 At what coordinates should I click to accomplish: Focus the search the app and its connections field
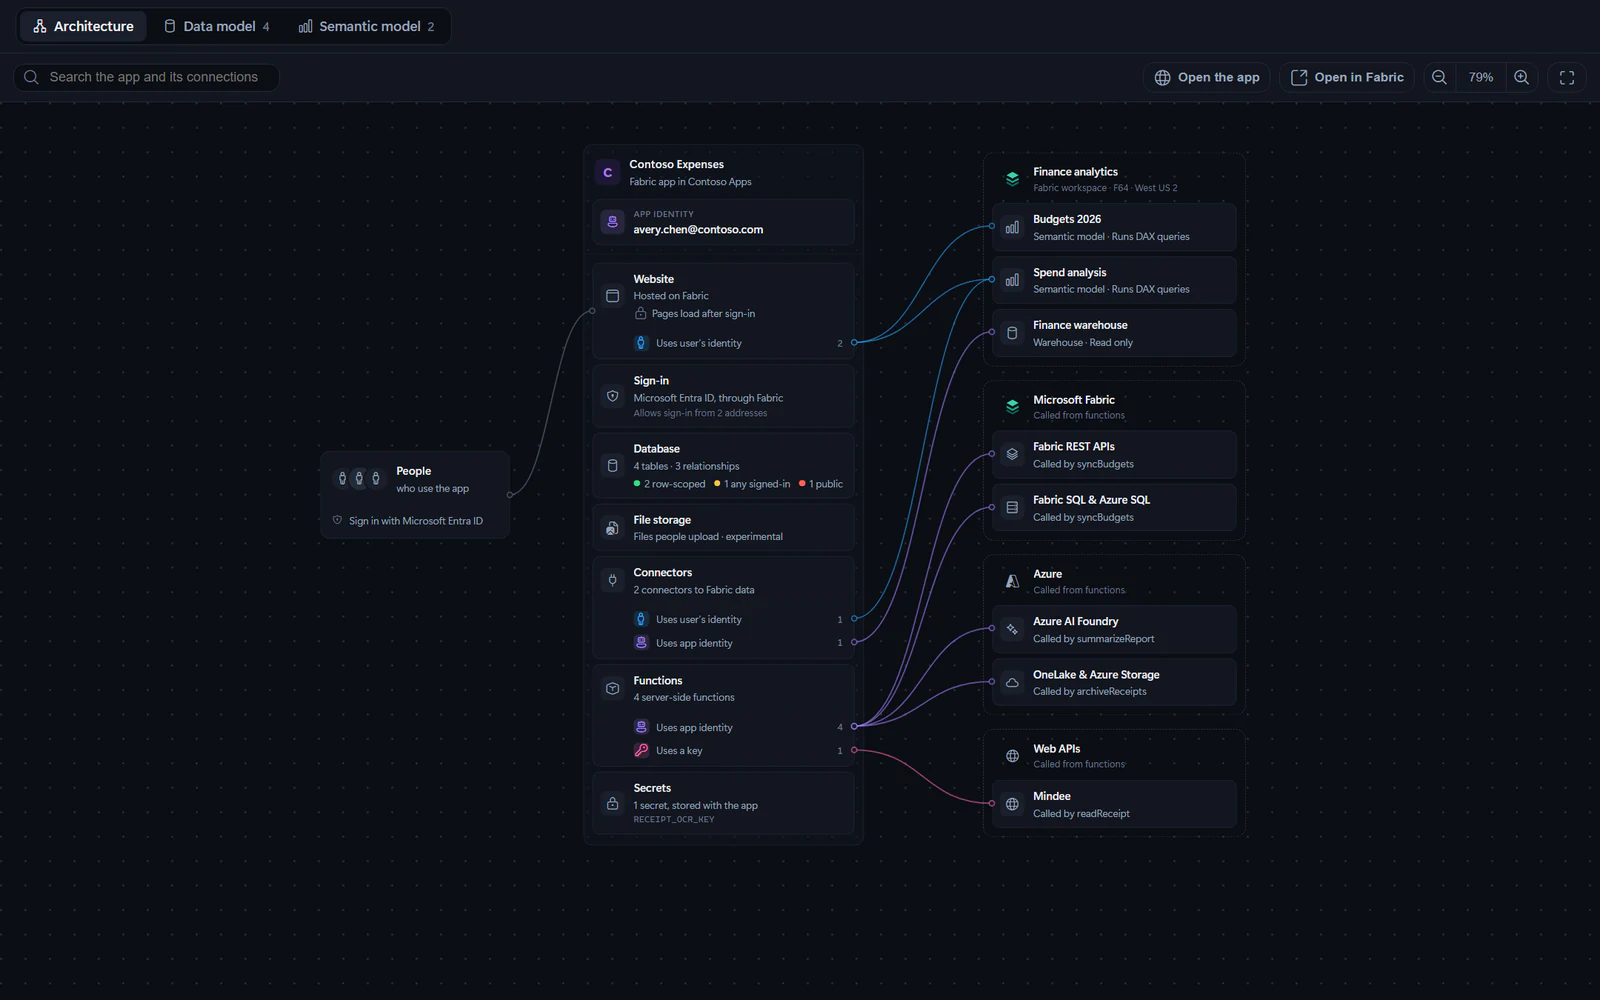pos(146,77)
